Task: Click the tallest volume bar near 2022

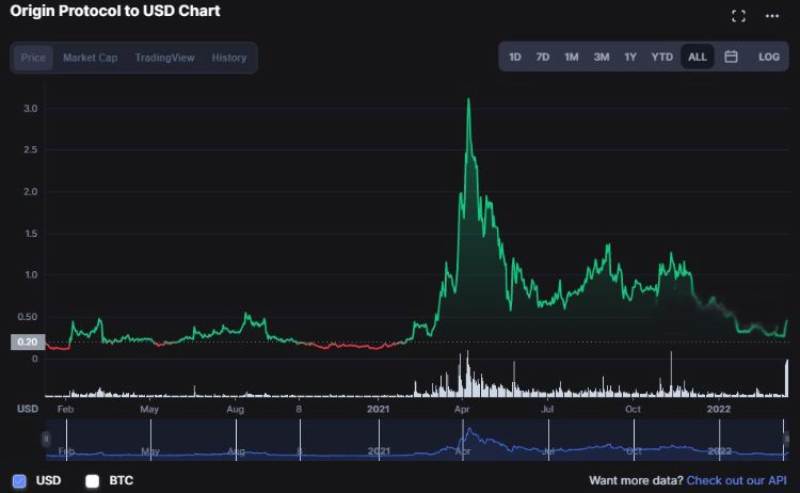Action: (671, 374)
